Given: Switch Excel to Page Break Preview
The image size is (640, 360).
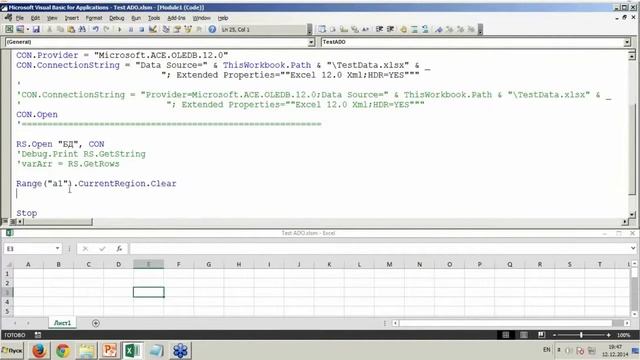Looking at the screenshot, I should 541,335.
